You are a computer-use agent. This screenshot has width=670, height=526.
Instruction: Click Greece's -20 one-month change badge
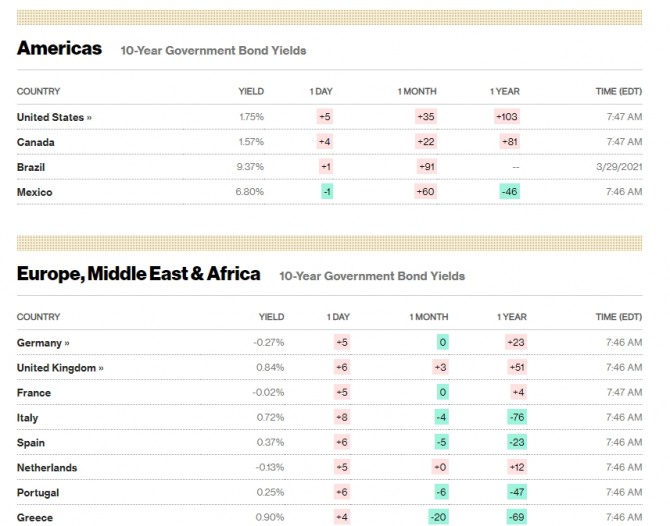(438, 517)
